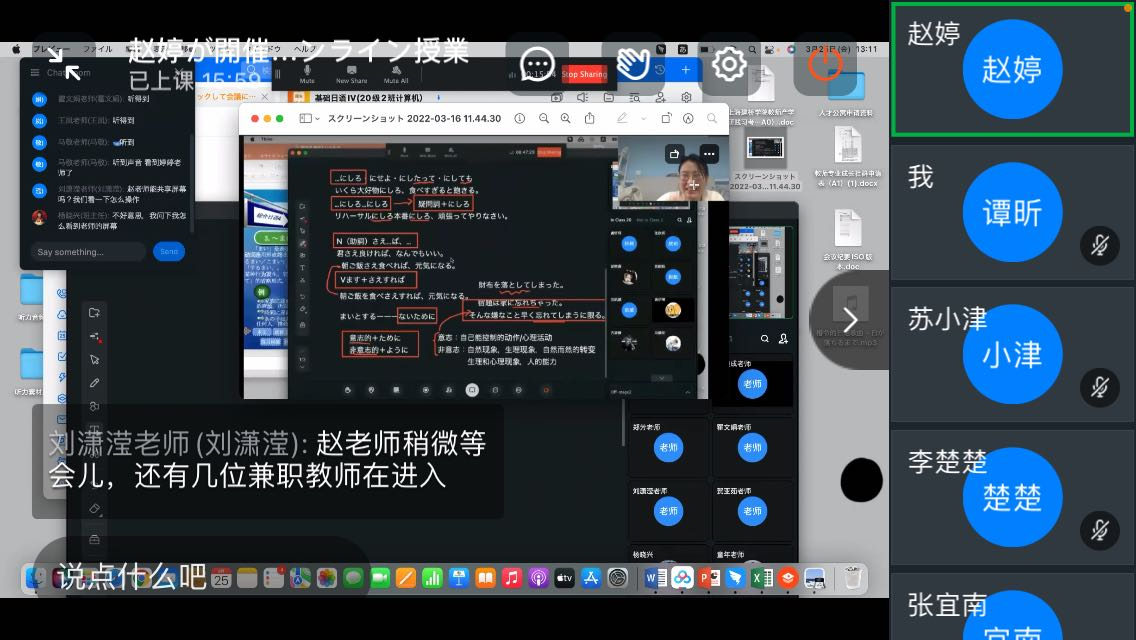Click the black floating circle button

click(x=861, y=480)
